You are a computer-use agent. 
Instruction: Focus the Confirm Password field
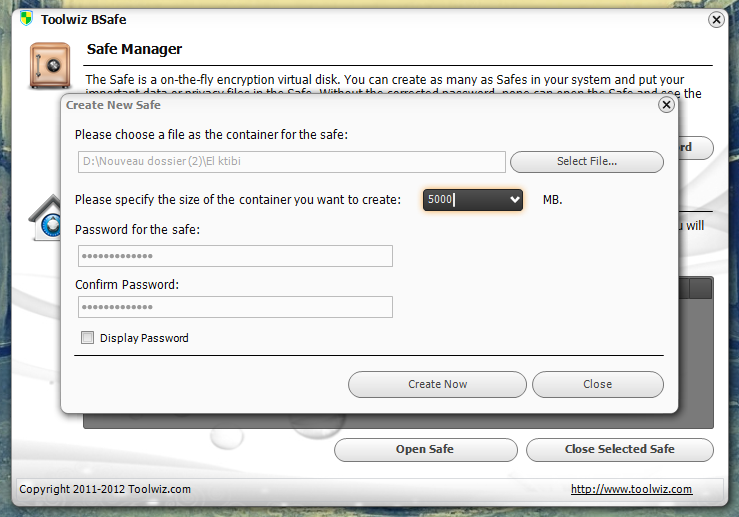pyautogui.click(x=235, y=307)
